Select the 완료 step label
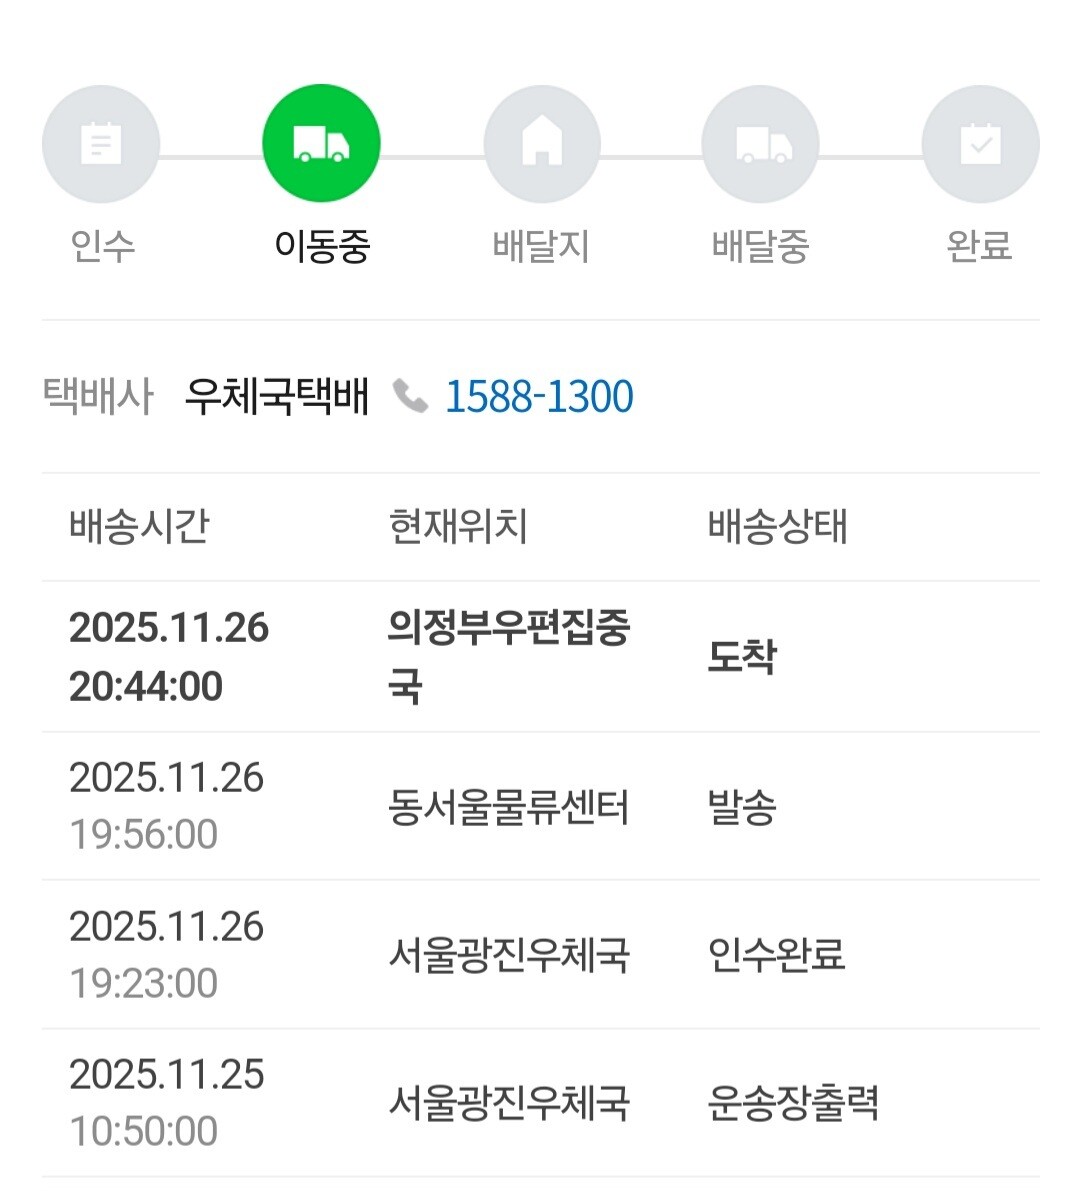The height and width of the screenshot is (1191, 1080). point(979,246)
